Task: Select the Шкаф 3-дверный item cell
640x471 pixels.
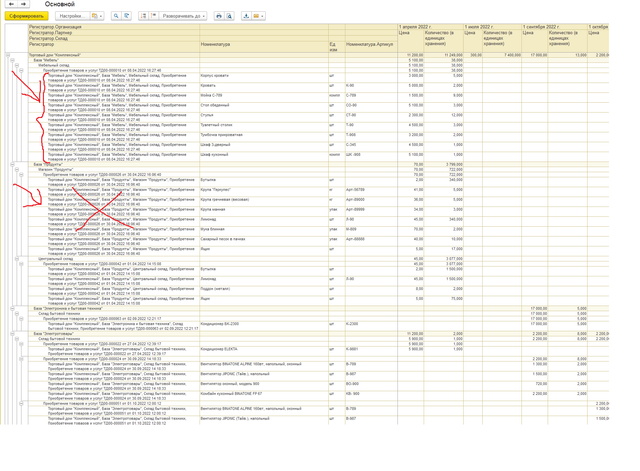Action: (264, 147)
